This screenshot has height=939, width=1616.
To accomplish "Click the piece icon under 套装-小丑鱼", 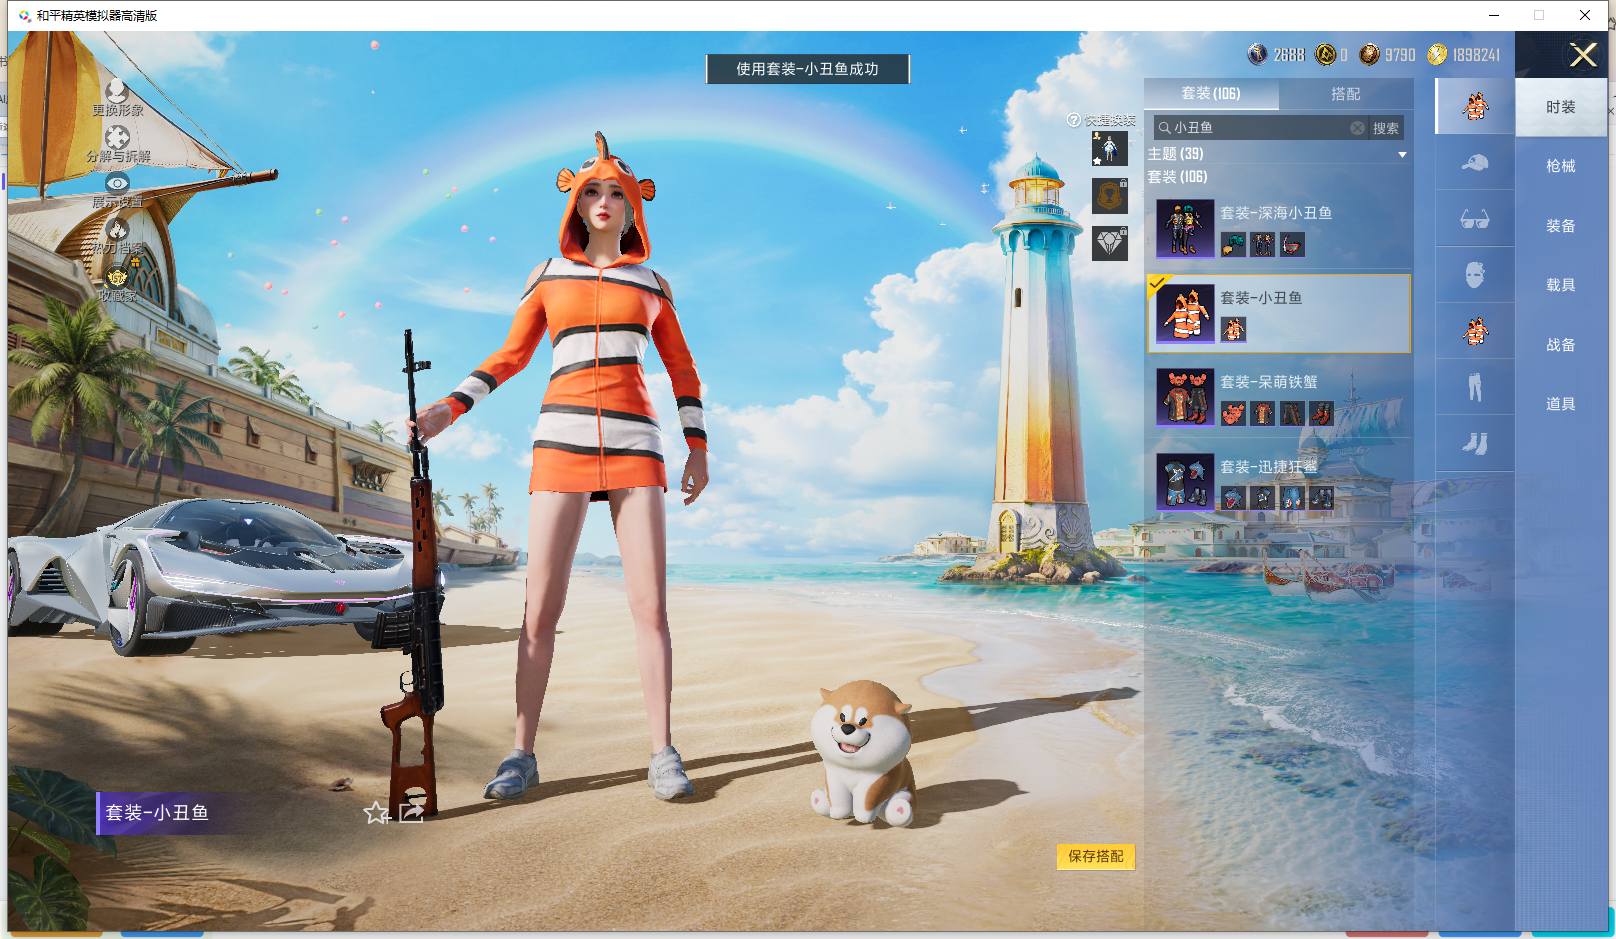I will click(1233, 329).
